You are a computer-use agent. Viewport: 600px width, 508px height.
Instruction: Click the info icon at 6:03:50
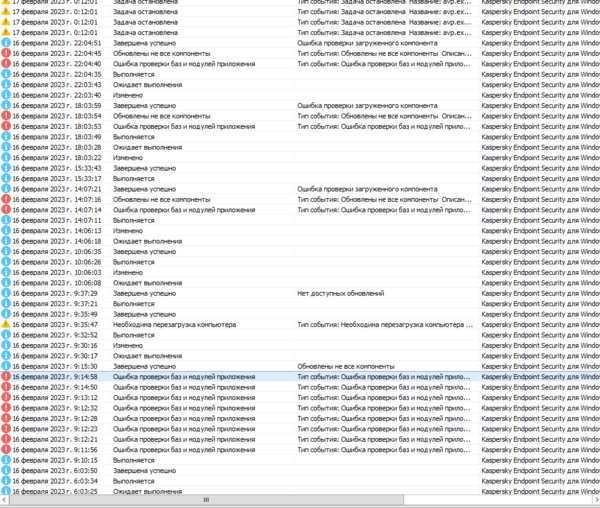(x=6, y=471)
